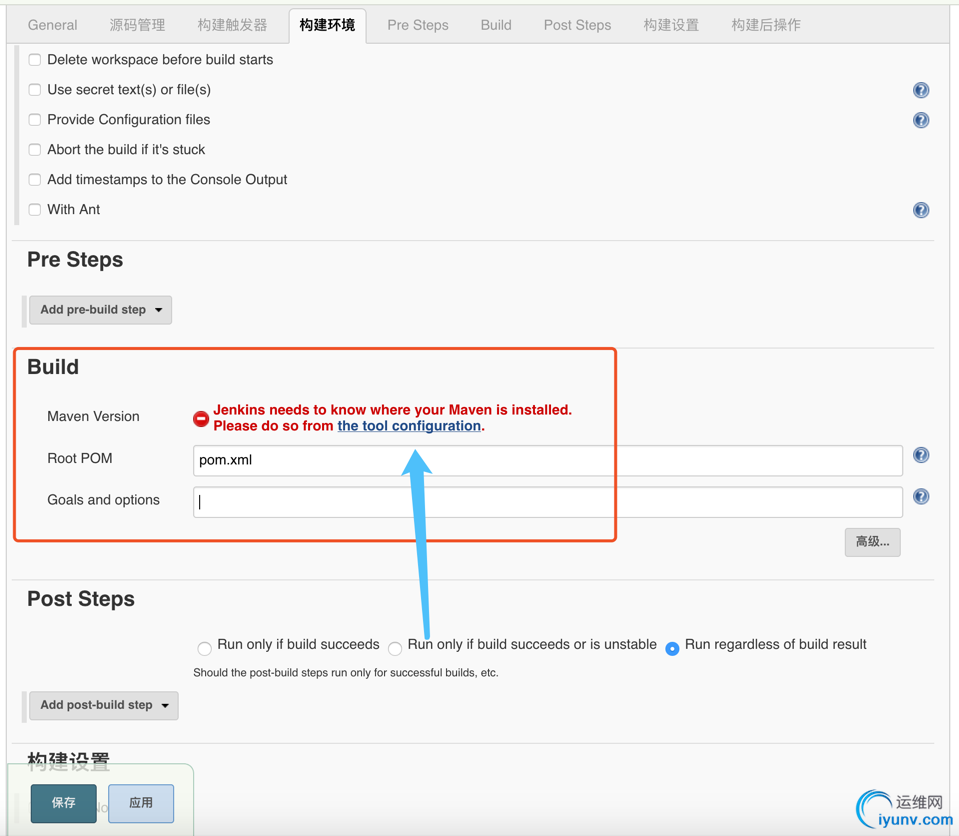Select Run regardless of build result
The height and width of the screenshot is (836, 959).
672,648
